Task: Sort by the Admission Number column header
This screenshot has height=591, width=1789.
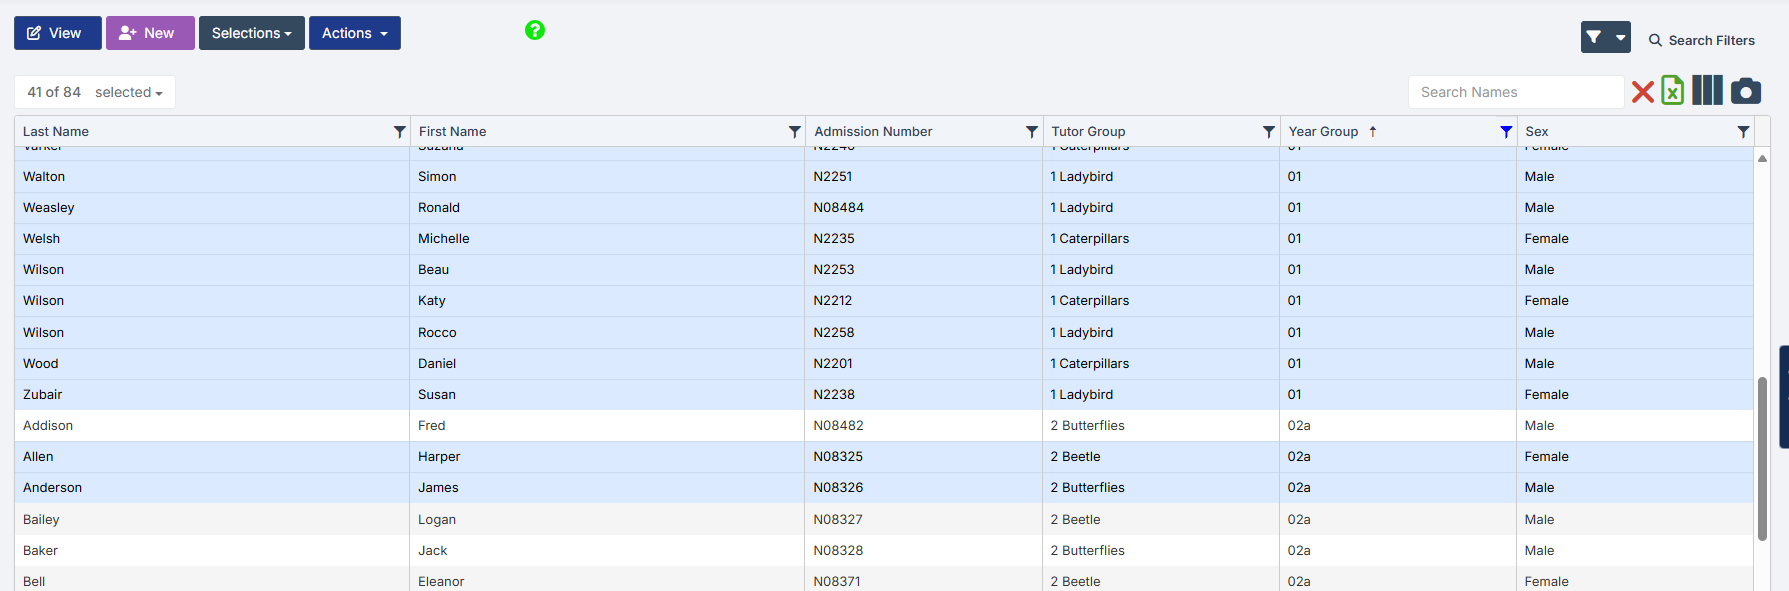Action: pyautogui.click(x=873, y=132)
